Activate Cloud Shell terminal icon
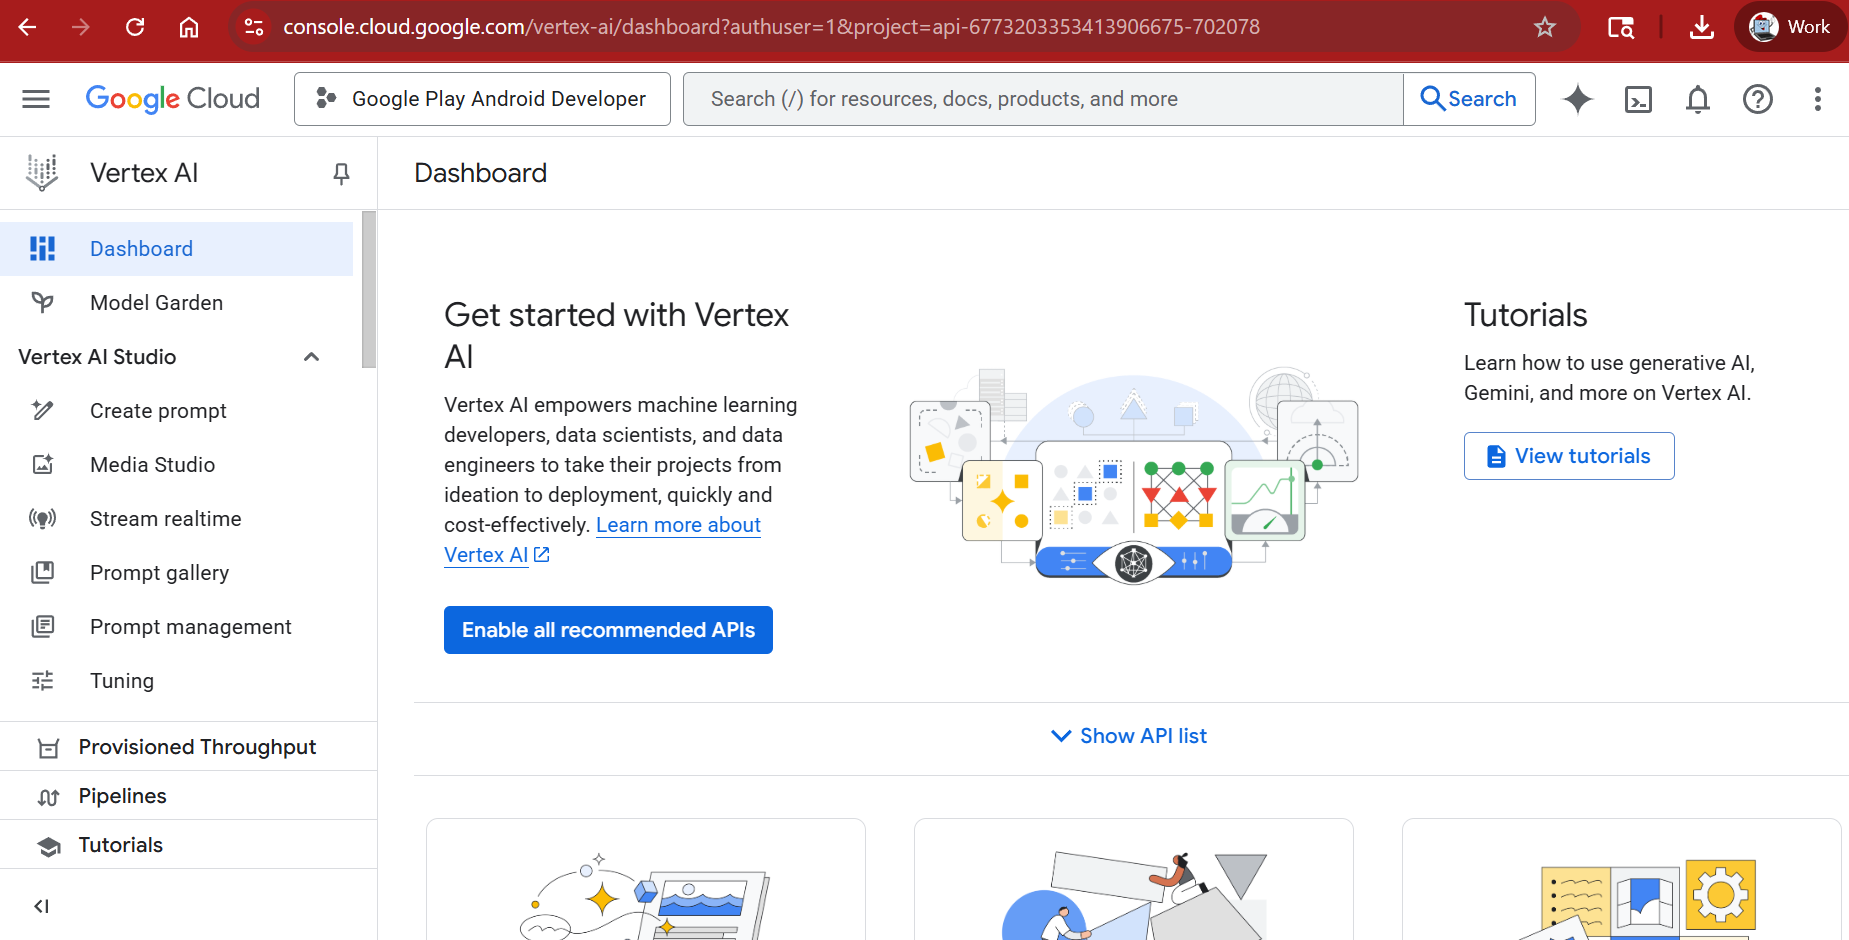Viewport: 1849px width, 940px height. point(1638,99)
